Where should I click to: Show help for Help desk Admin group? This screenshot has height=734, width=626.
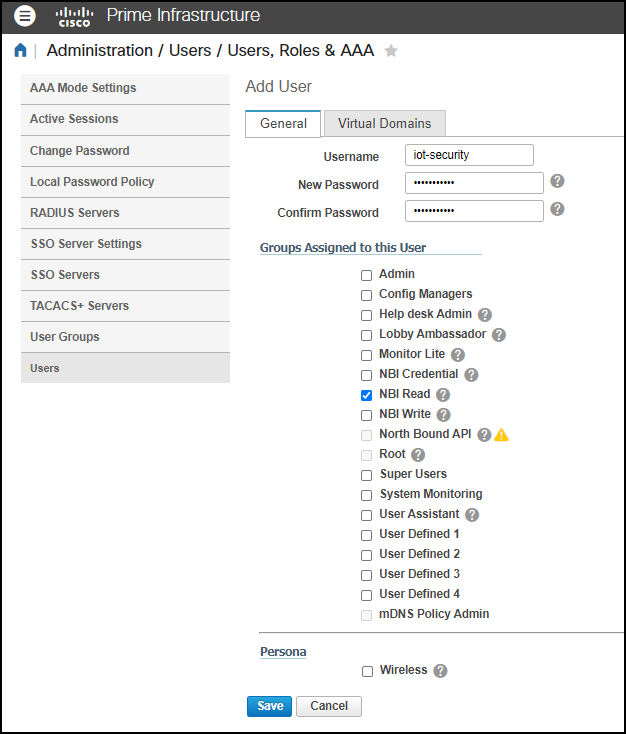[485, 315]
